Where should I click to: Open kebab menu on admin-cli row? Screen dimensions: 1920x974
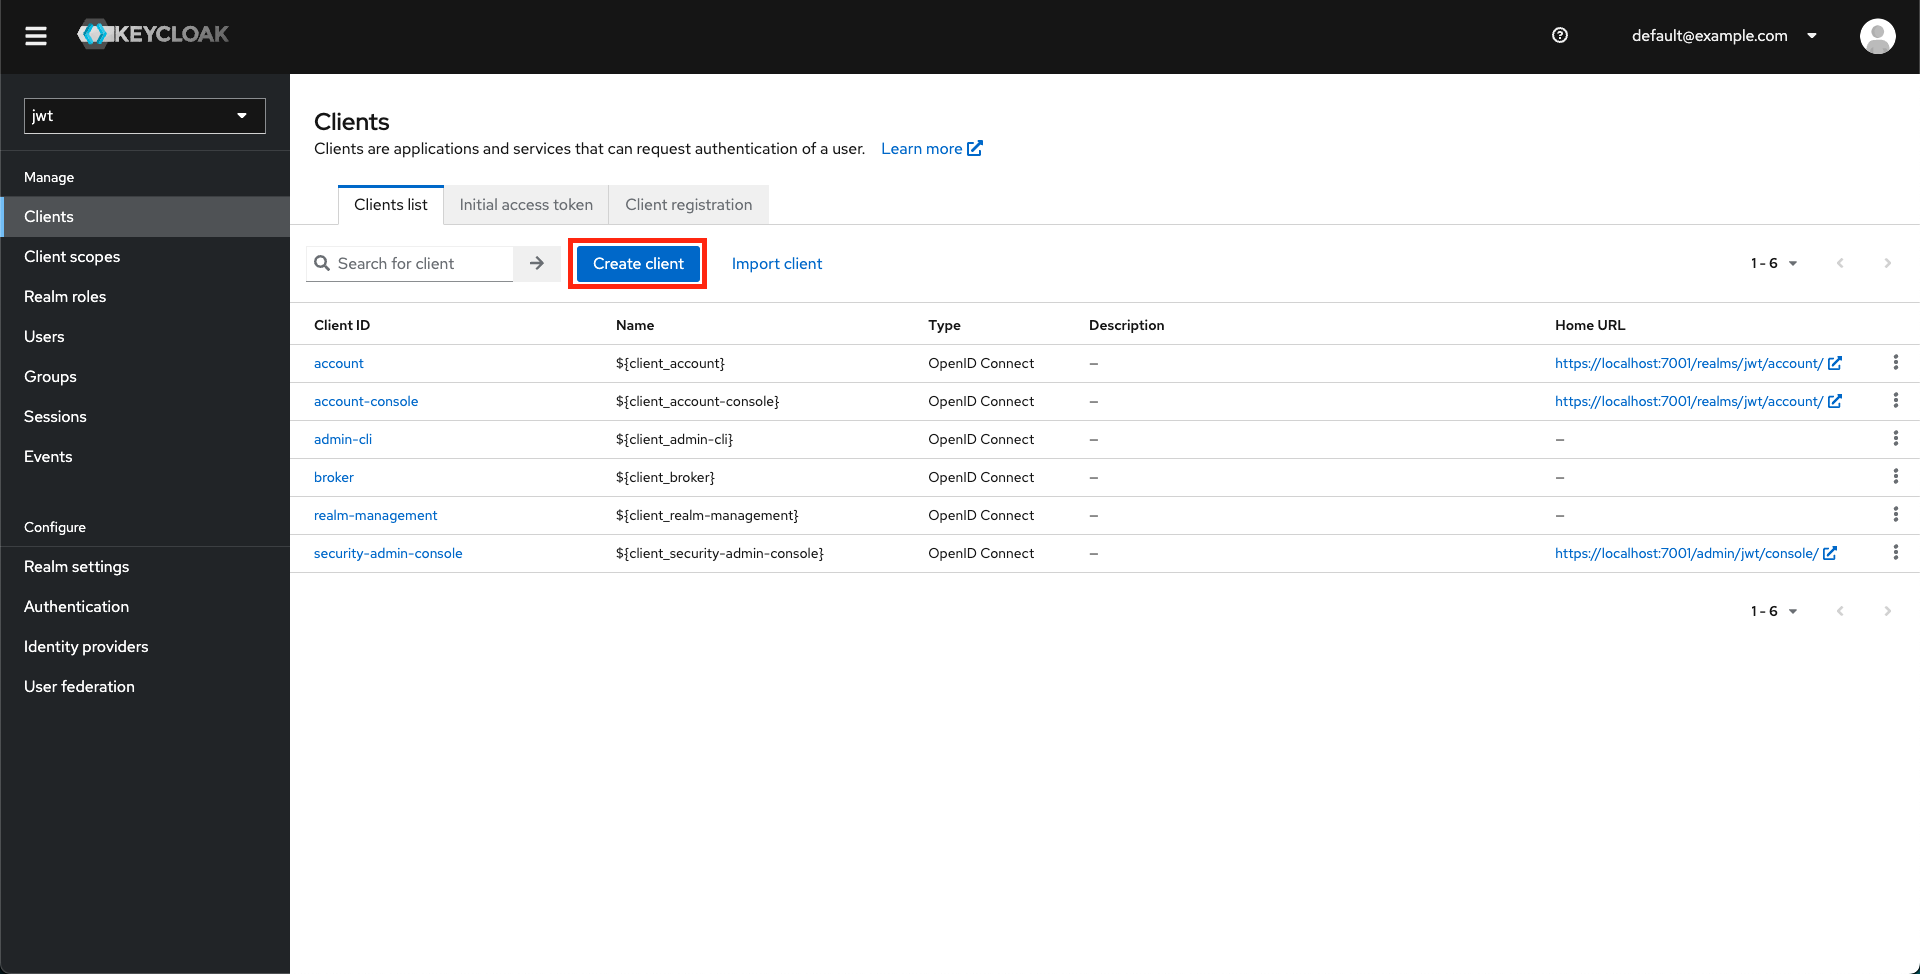[1896, 438]
